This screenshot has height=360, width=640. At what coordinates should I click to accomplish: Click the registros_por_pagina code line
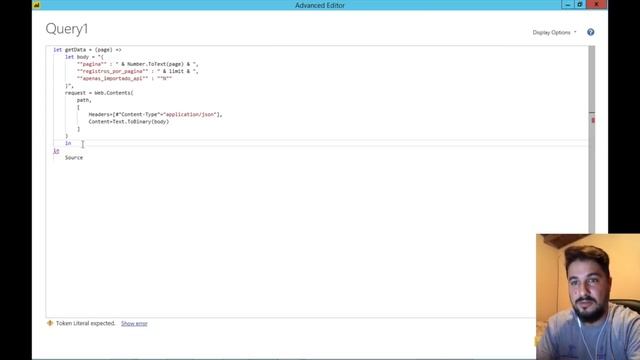[x=138, y=71]
